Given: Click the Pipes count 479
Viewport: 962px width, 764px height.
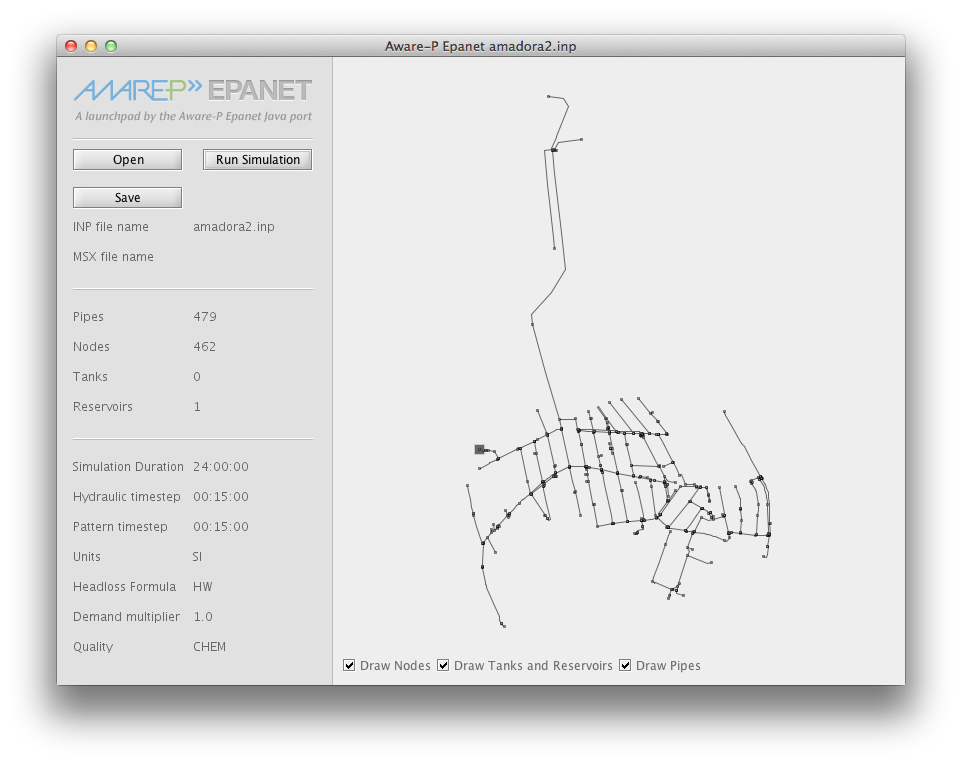Looking at the screenshot, I should coord(205,317).
